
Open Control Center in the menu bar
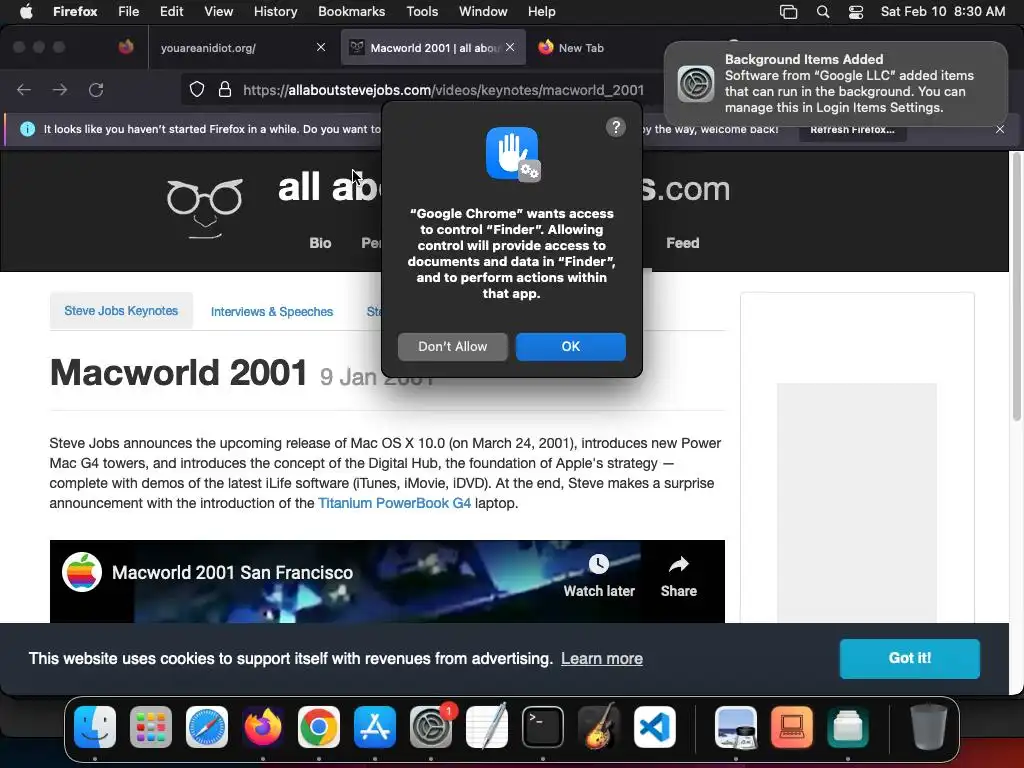tap(856, 12)
